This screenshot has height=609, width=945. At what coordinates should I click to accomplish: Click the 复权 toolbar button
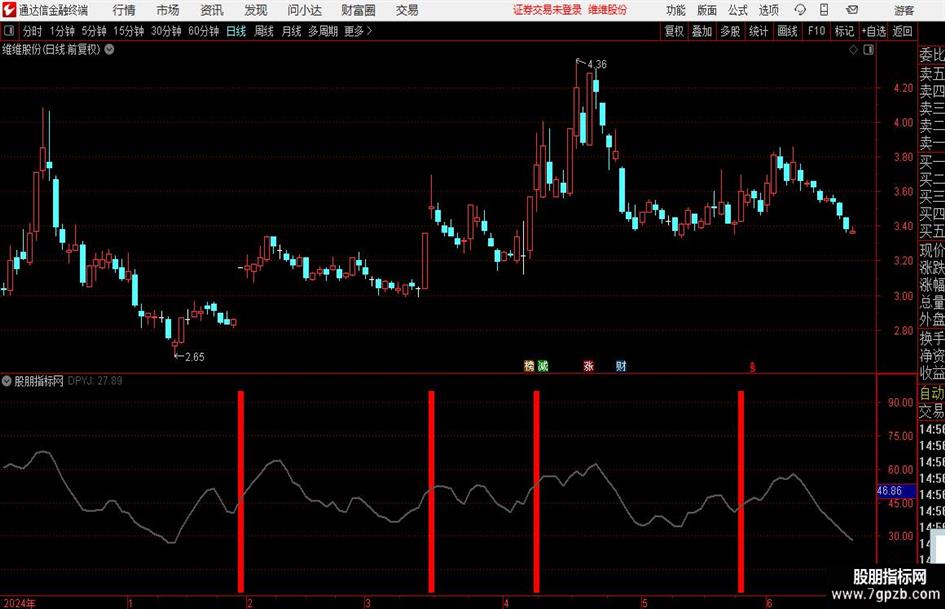(674, 31)
